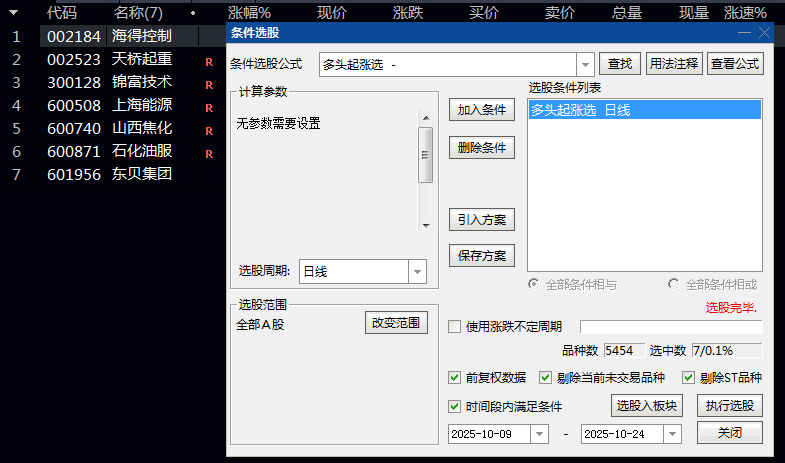This screenshot has height=463, width=785.
Task: Click the 查找 button
Action: click(x=620, y=64)
